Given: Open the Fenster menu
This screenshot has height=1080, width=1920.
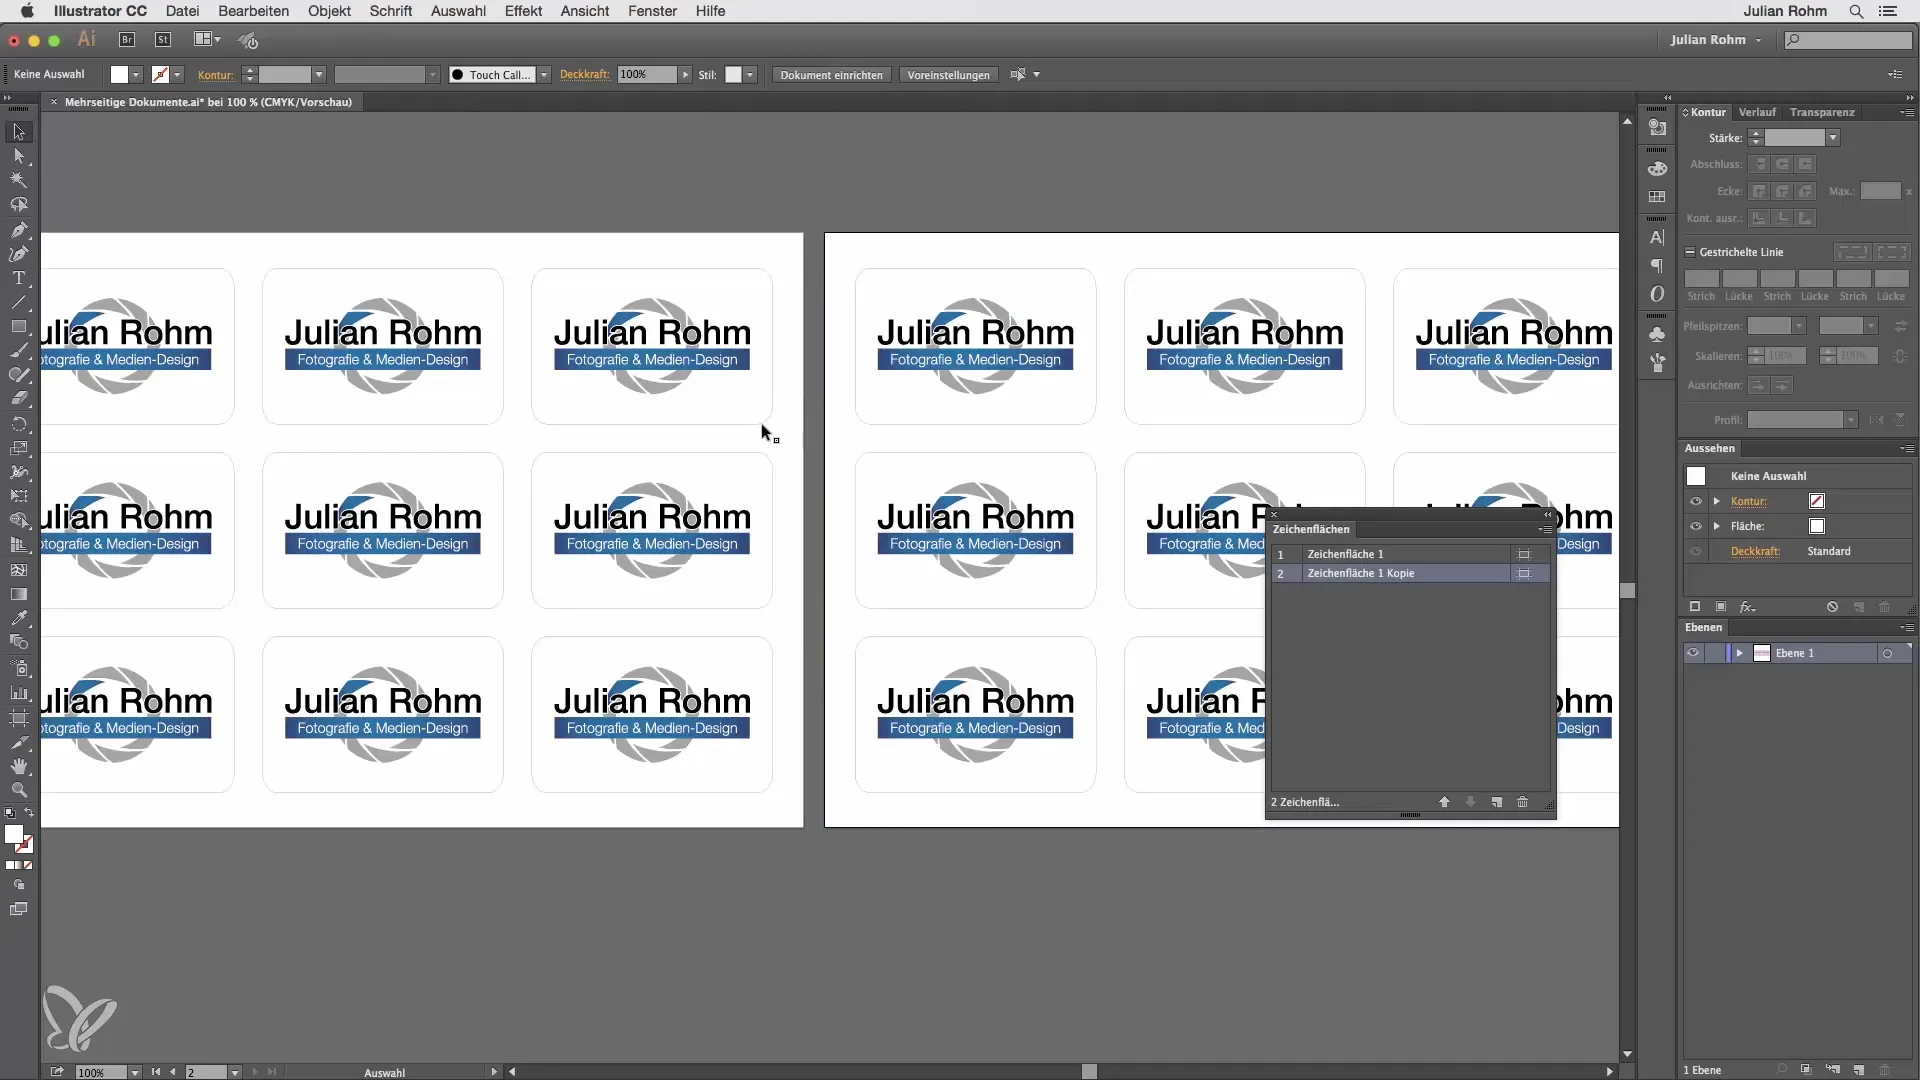Looking at the screenshot, I should 652,11.
